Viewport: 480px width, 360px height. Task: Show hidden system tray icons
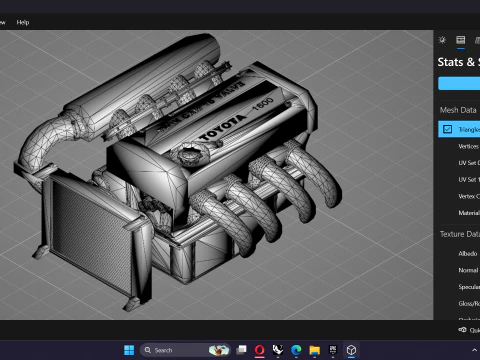pyautogui.click(x=474, y=350)
